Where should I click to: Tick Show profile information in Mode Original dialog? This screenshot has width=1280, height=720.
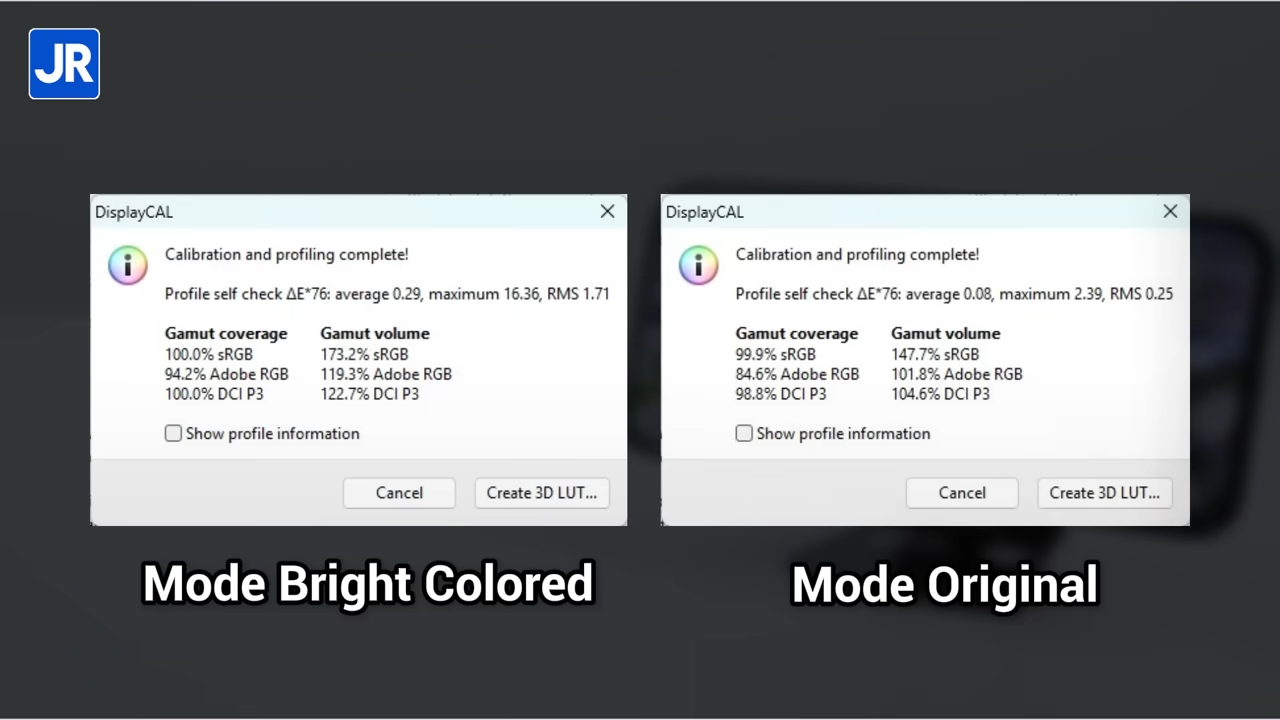744,433
